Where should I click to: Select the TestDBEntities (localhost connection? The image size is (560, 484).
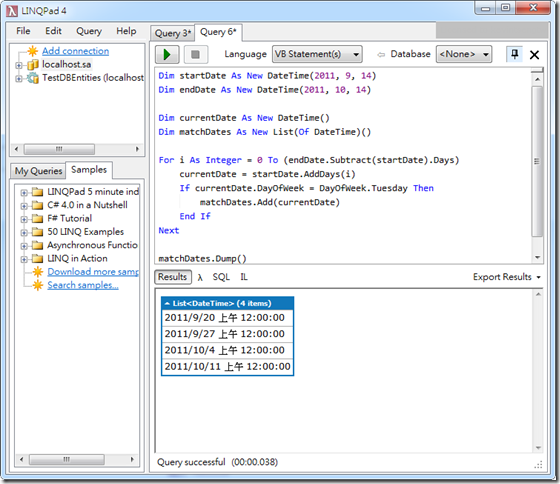click(x=93, y=78)
